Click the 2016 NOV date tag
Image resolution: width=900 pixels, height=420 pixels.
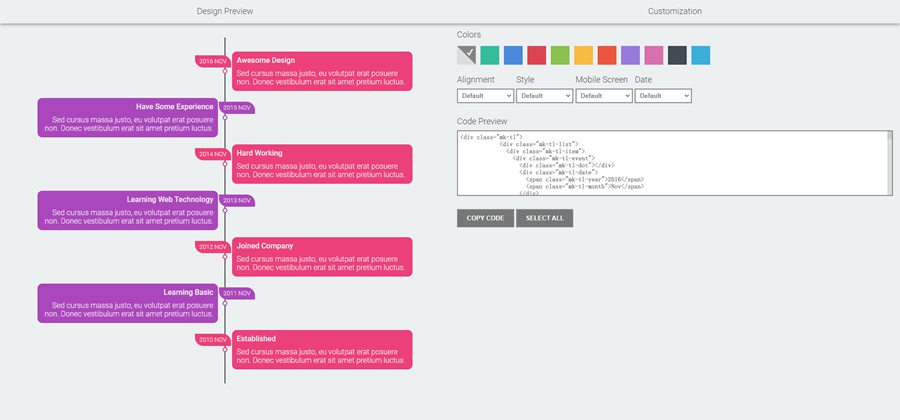click(x=212, y=61)
